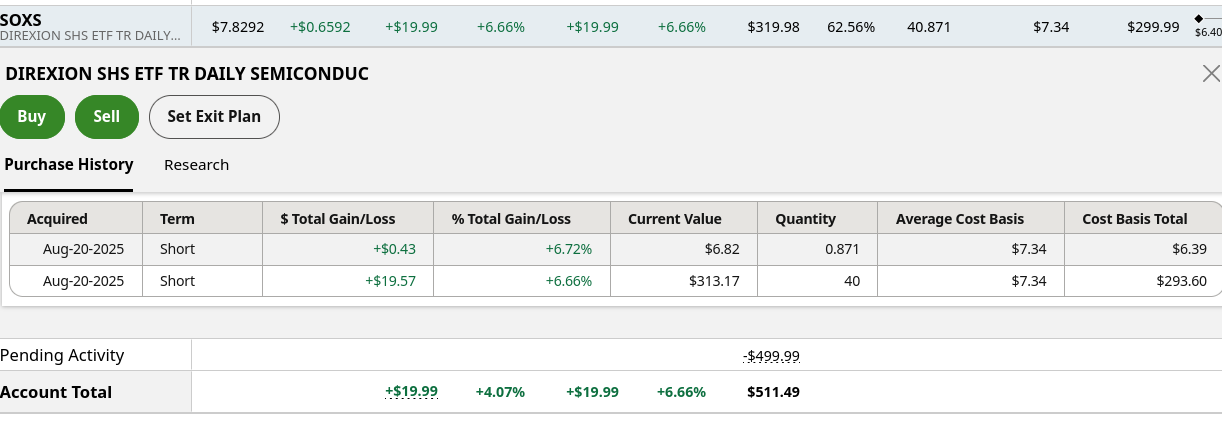Sort by $ Total Gain/Loss header

pos(338,219)
